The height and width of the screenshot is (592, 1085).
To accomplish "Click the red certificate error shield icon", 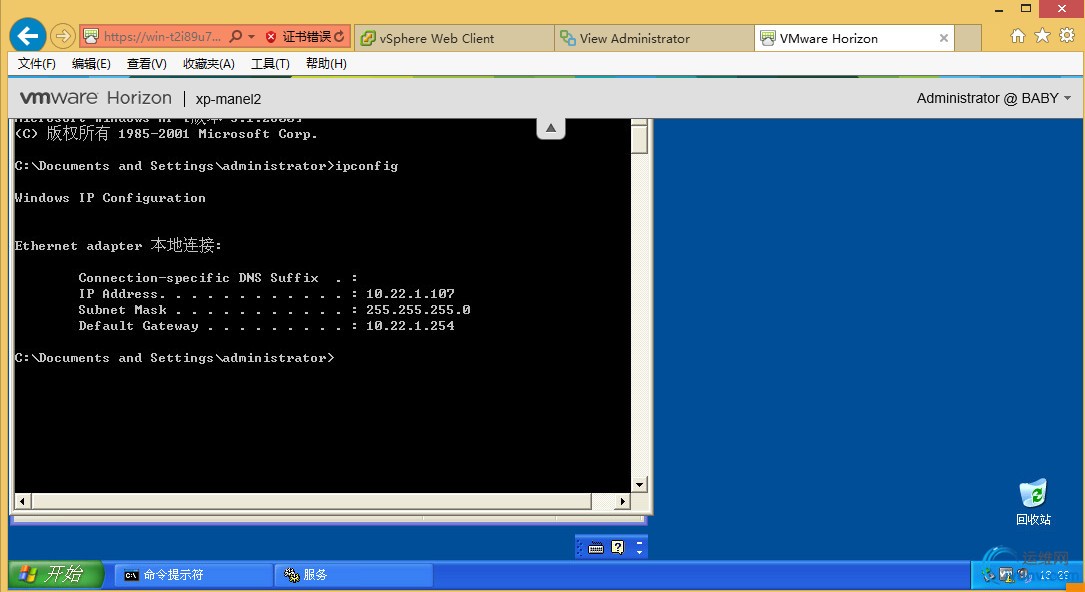I will click(271, 37).
